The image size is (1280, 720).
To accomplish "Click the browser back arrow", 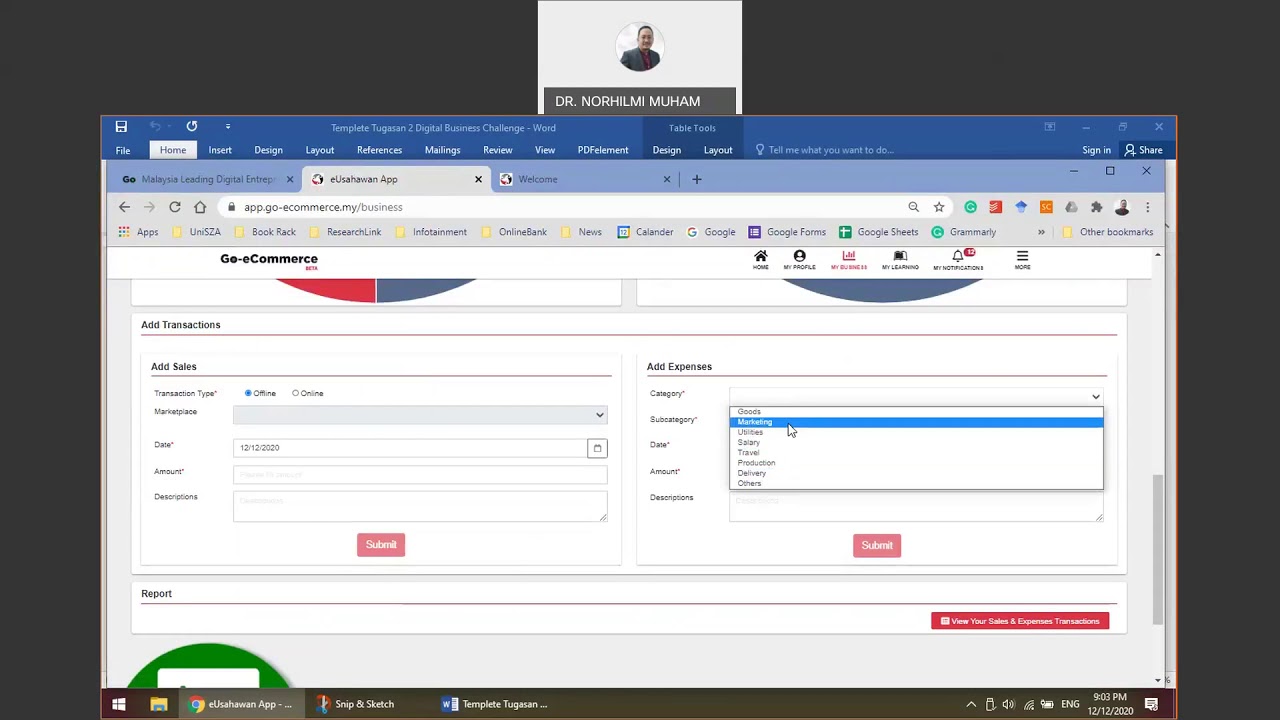I will point(124,207).
